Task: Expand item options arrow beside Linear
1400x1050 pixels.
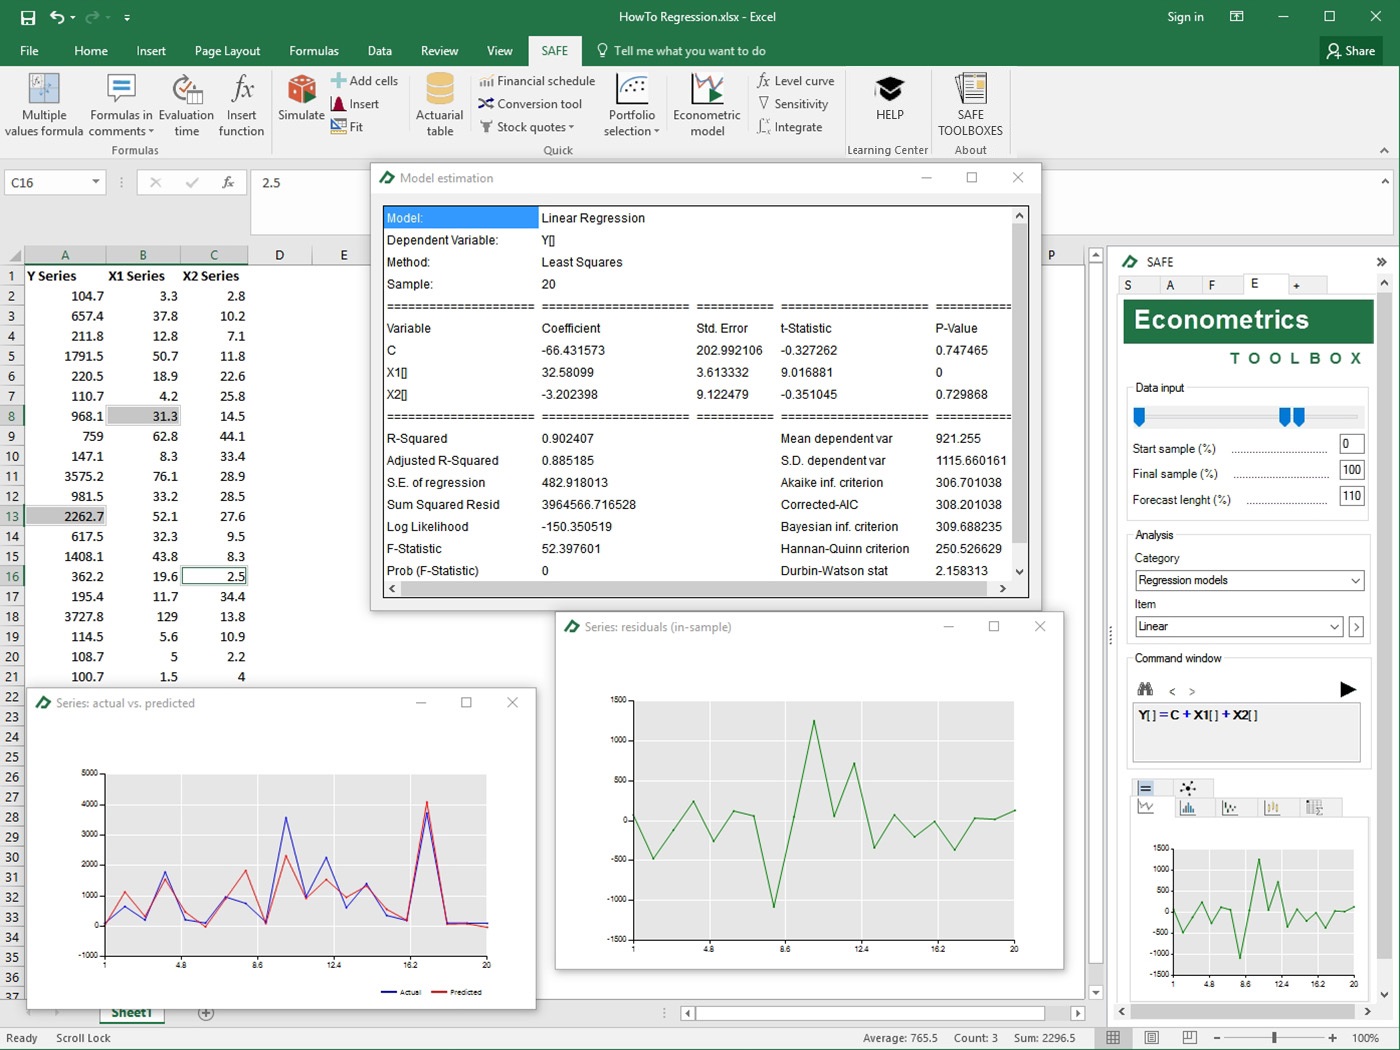Action: pos(1356,627)
